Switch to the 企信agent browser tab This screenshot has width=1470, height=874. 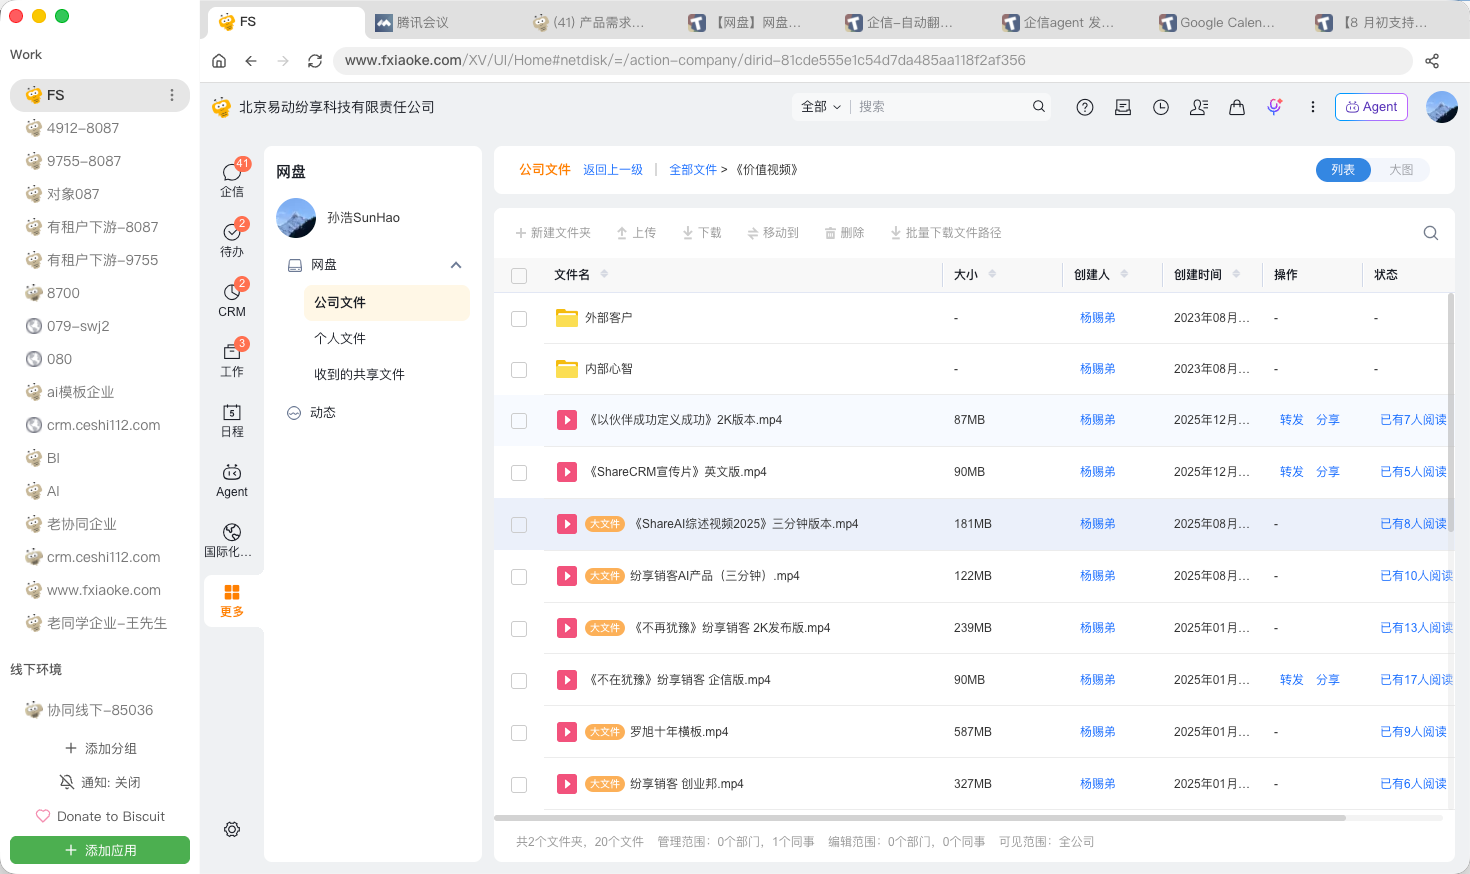tap(1070, 22)
